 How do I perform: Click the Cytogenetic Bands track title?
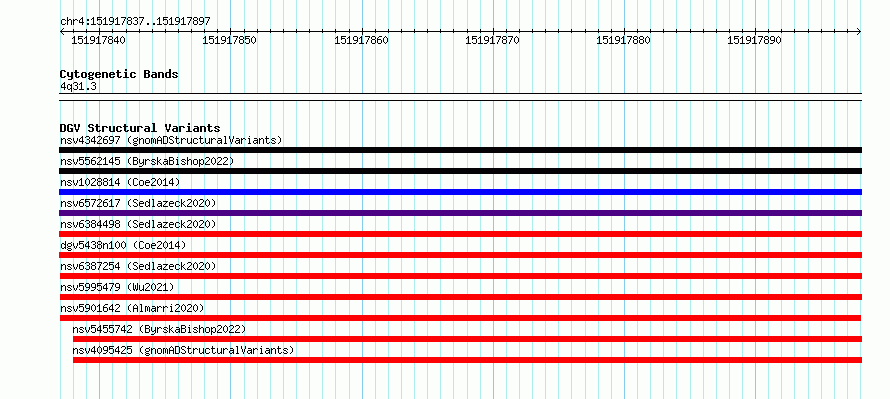coord(119,74)
